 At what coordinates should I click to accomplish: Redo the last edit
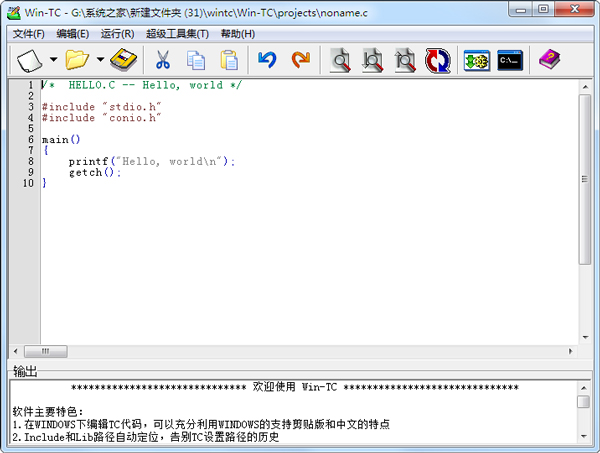click(300, 60)
